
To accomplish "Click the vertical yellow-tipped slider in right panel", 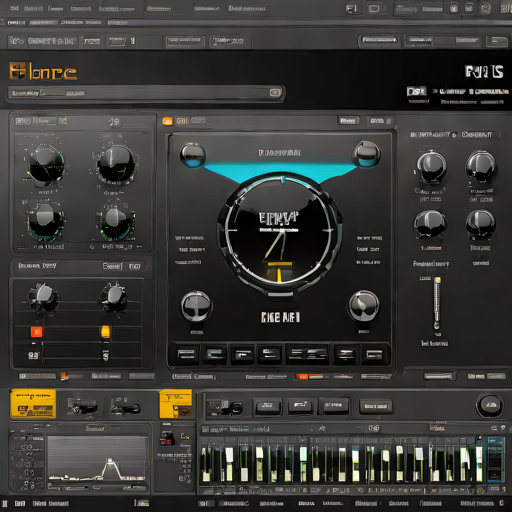I will [437, 303].
